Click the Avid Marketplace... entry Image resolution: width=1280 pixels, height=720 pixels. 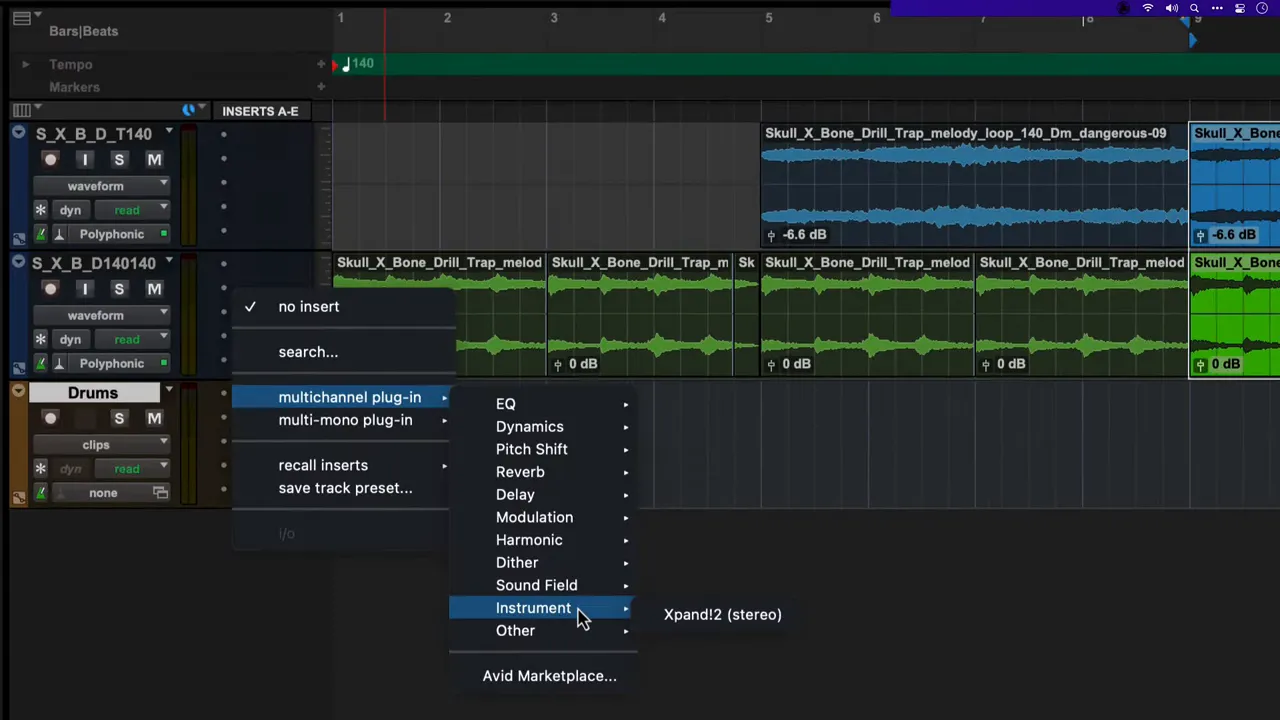click(x=549, y=676)
